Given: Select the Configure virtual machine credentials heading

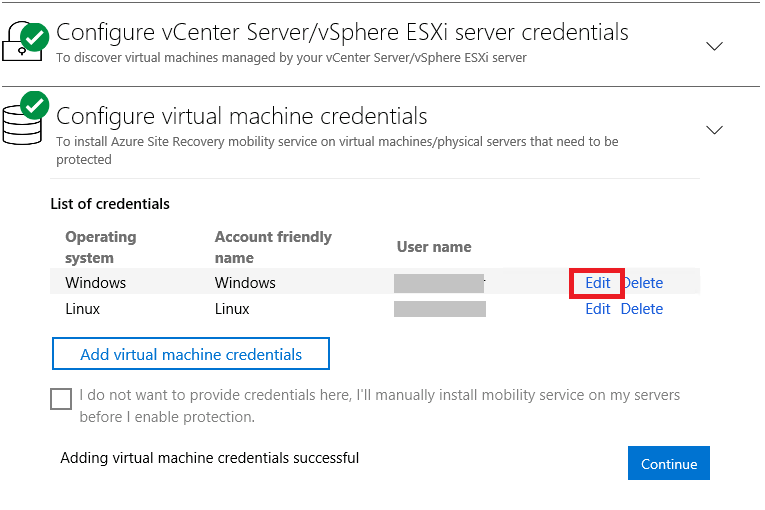Looking at the screenshot, I should pyautogui.click(x=242, y=116).
